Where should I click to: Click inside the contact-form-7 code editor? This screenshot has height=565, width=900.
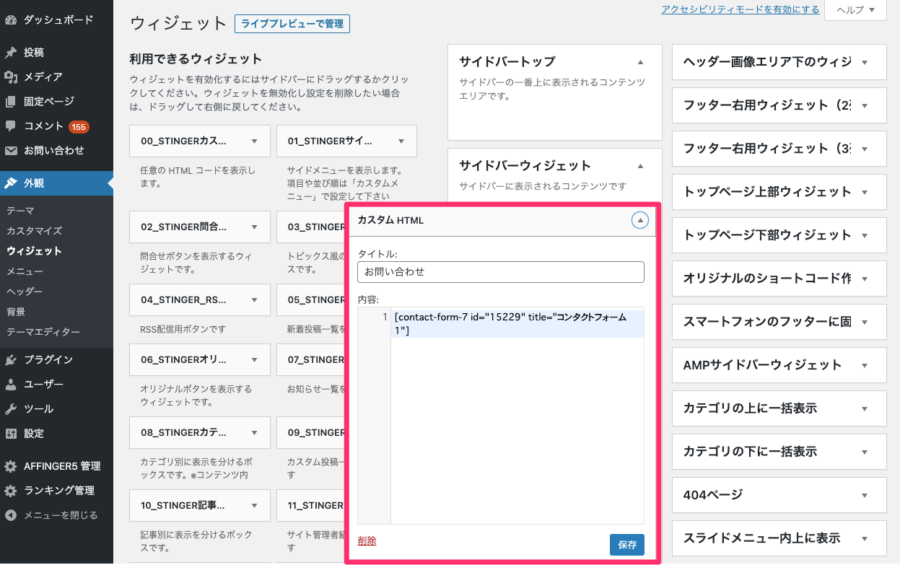point(517,416)
